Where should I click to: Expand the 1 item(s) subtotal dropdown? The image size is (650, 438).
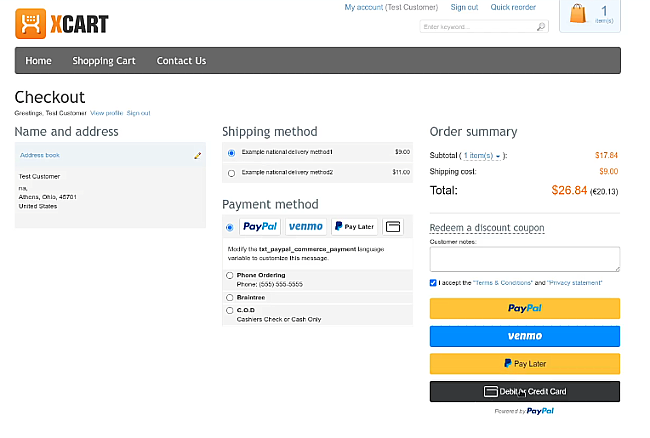(x=482, y=156)
